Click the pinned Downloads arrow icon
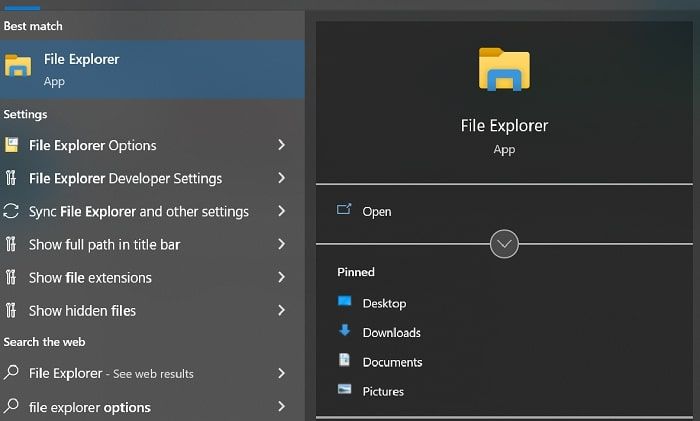Screen dimensions: 700x421 coord(344,330)
